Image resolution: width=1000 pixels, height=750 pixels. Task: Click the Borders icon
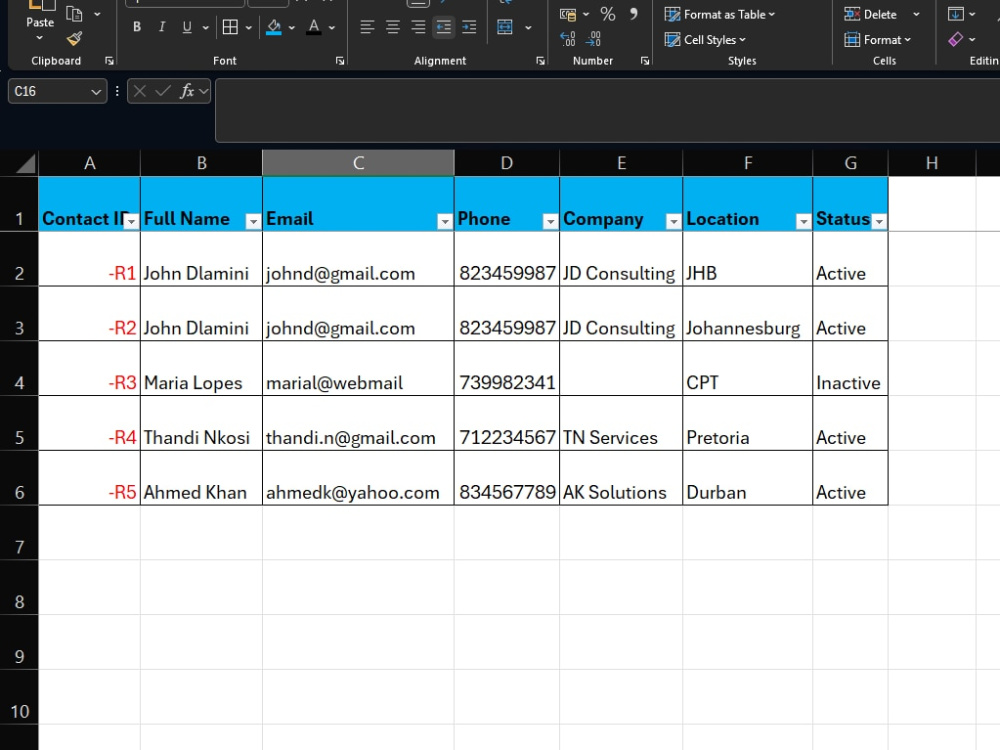(x=230, y=27)
